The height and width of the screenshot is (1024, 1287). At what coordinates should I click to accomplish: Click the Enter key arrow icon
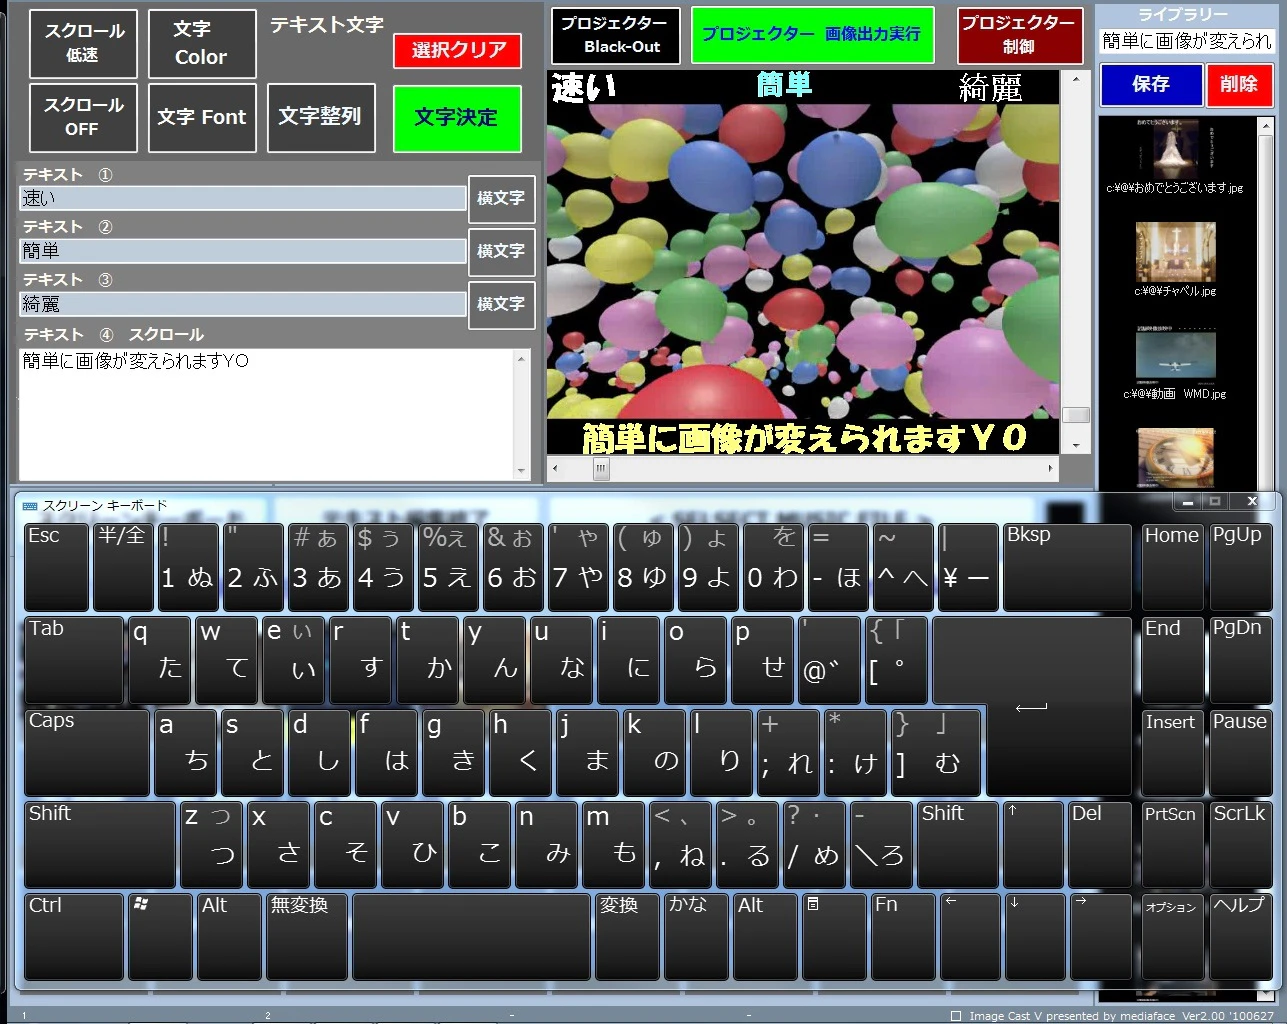[x=1031, y=708]
